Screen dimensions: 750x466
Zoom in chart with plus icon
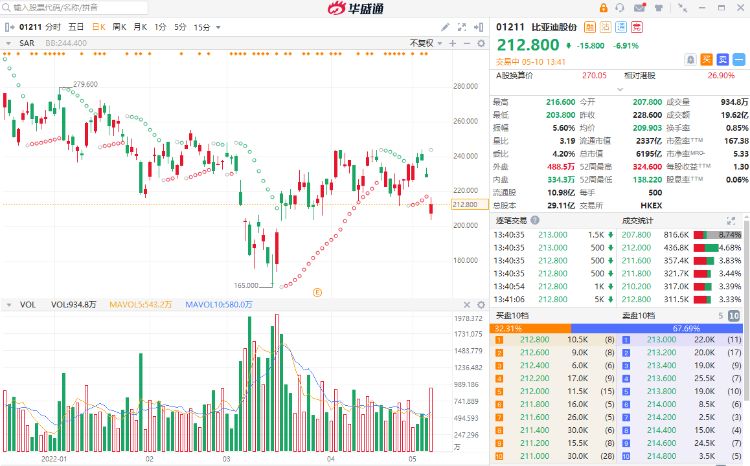(x=452, y=43)
